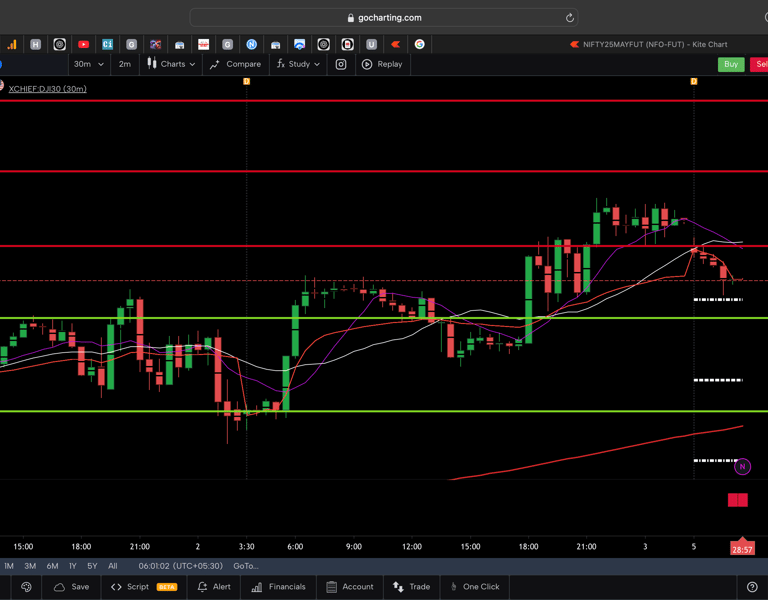Click the 12:00 time axis label
The width and height of the screenshot is (768, 600).
tap(412, 547)
